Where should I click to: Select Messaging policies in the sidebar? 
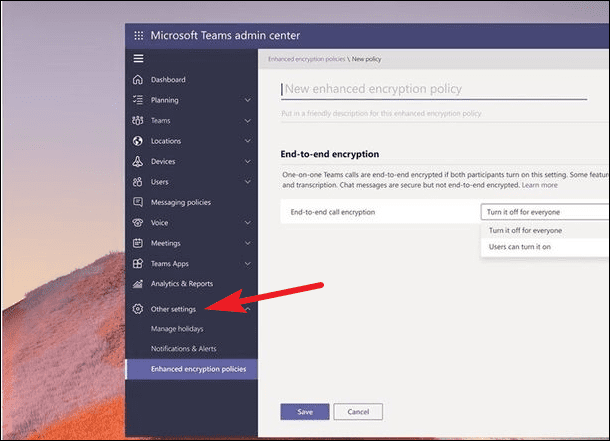(181, 202)
